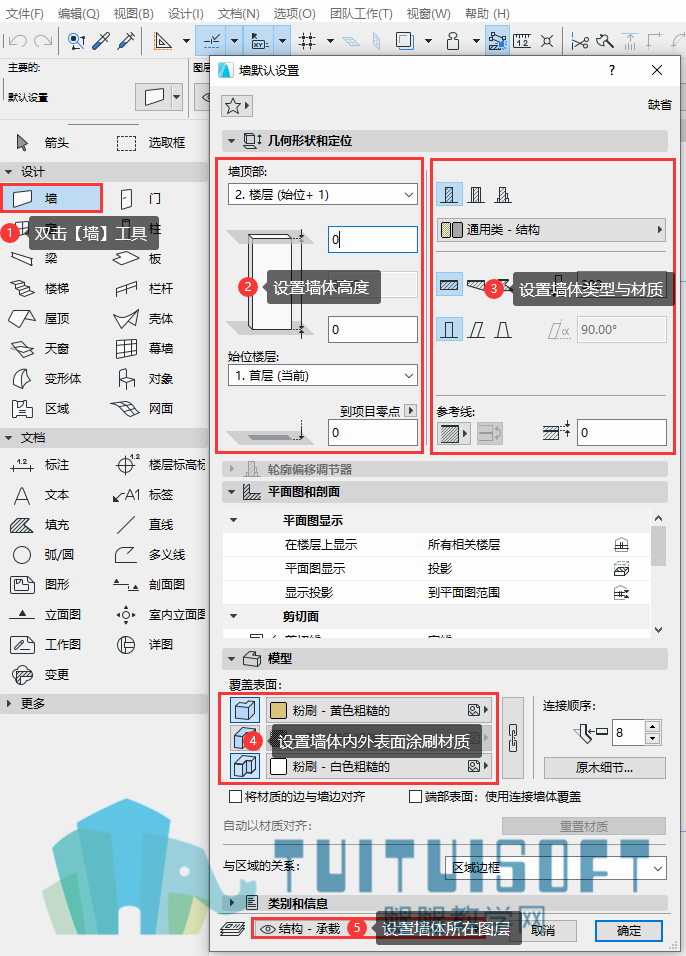Open the 团队工作(T) menu
This screenshot has width=686, height=956.
click(x=361, y=13)
